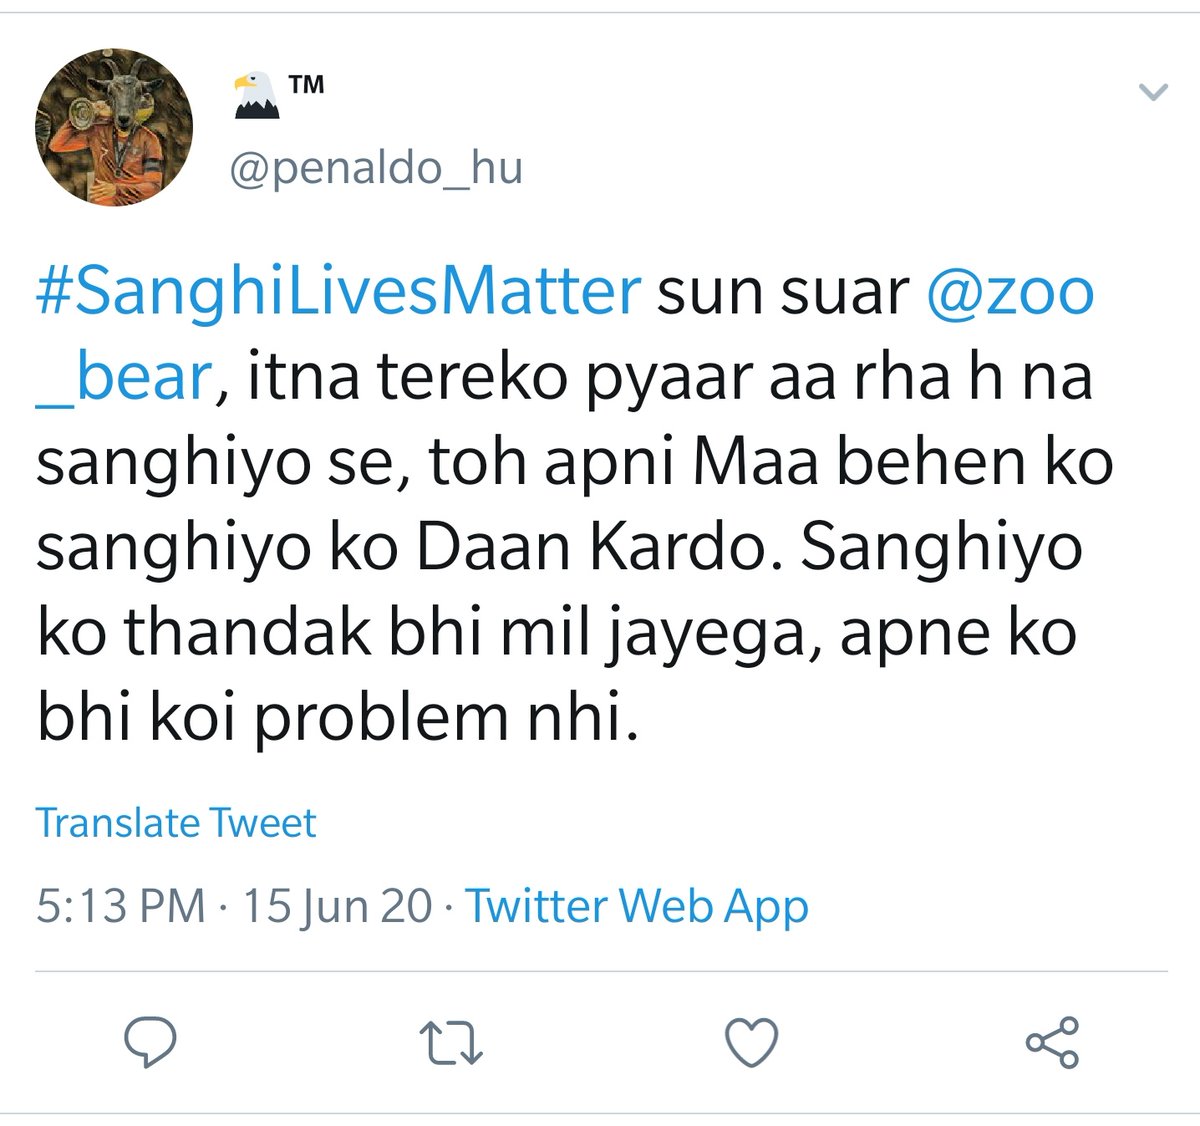Open the share icon options
1200x1126 pixels.
coord(1052,1043)
